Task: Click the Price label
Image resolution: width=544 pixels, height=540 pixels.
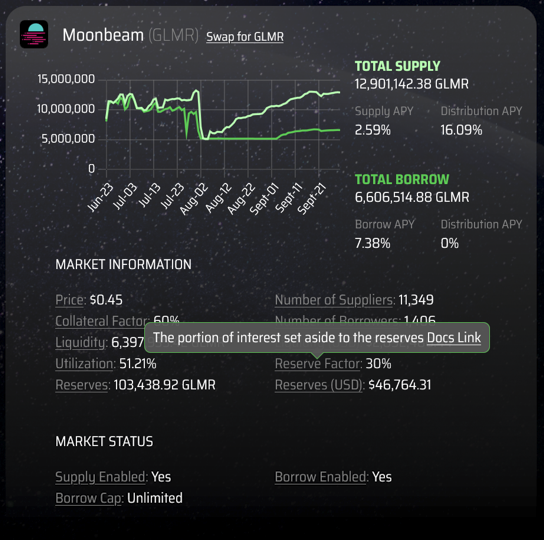Action: (x=70, y=300)
